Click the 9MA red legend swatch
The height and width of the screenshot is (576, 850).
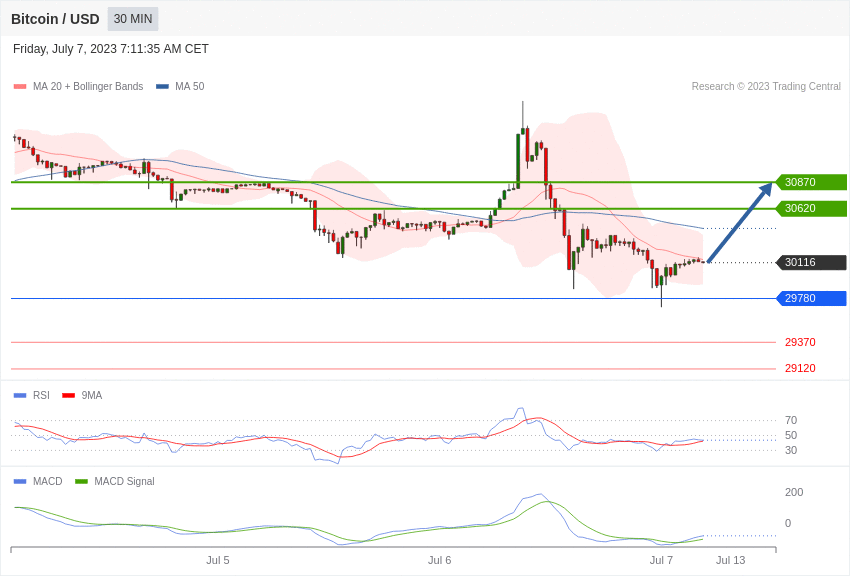pos(68,396)
